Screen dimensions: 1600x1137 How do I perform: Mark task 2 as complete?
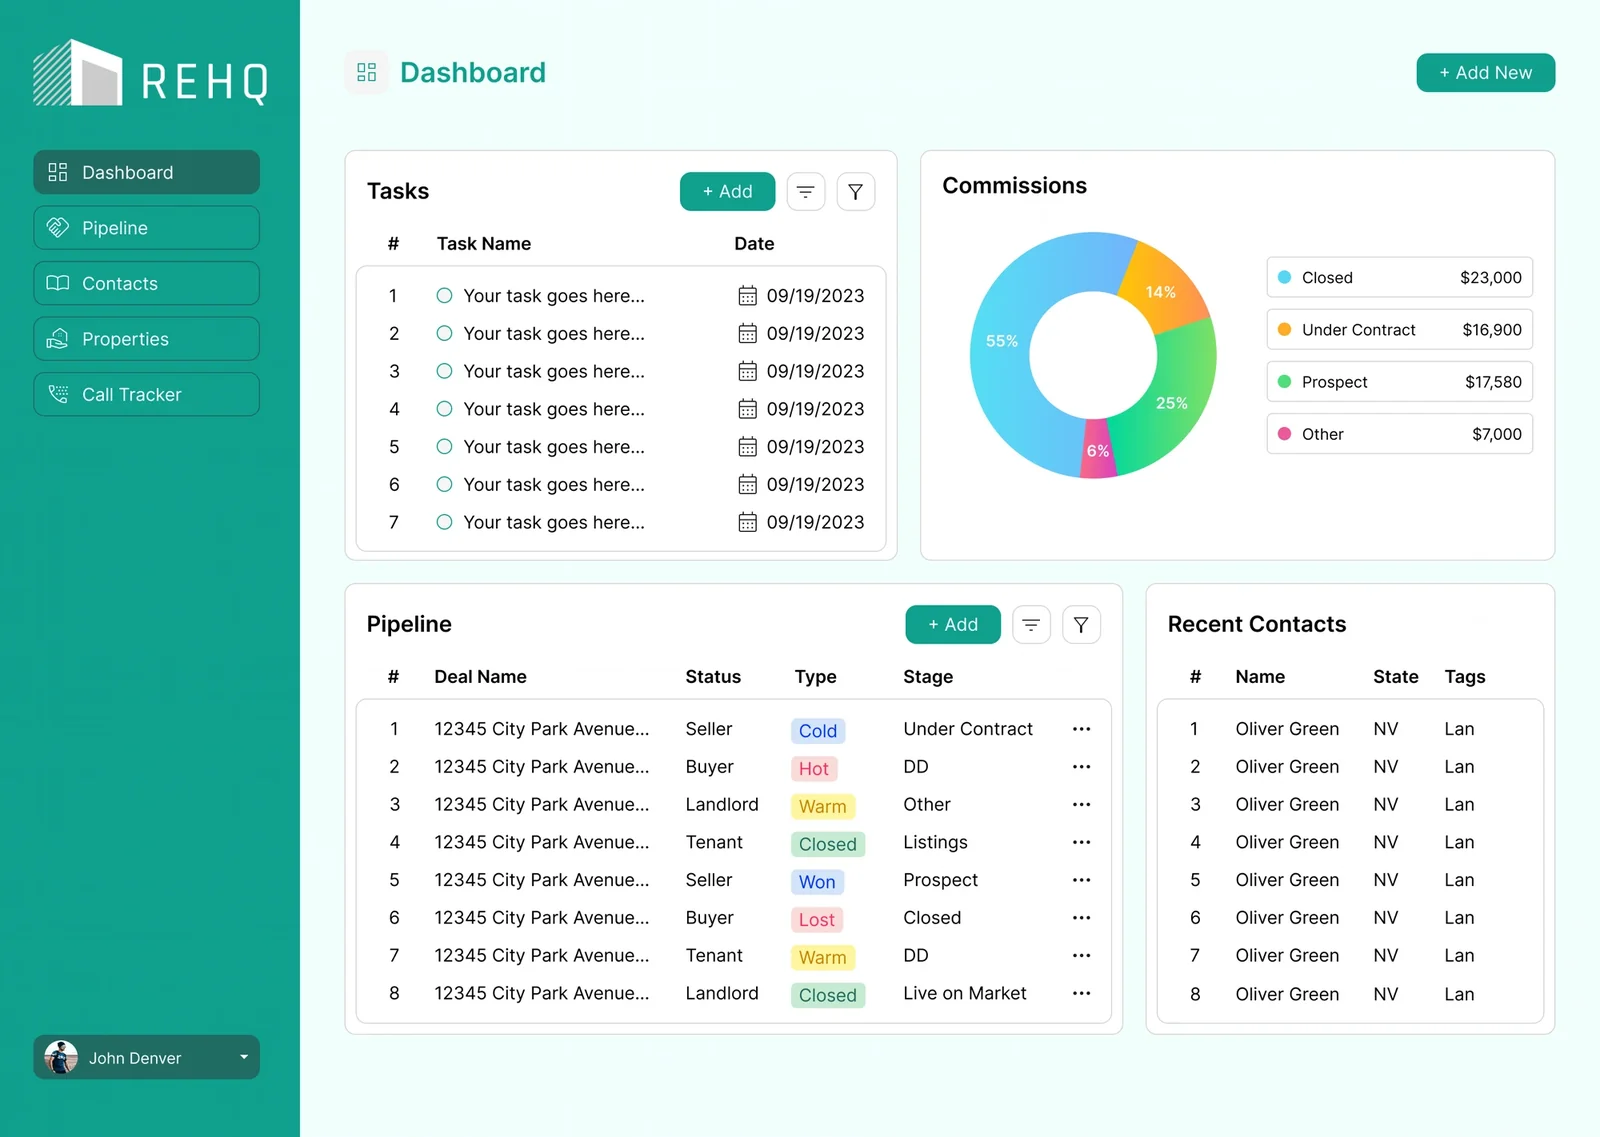pos(444,333)
